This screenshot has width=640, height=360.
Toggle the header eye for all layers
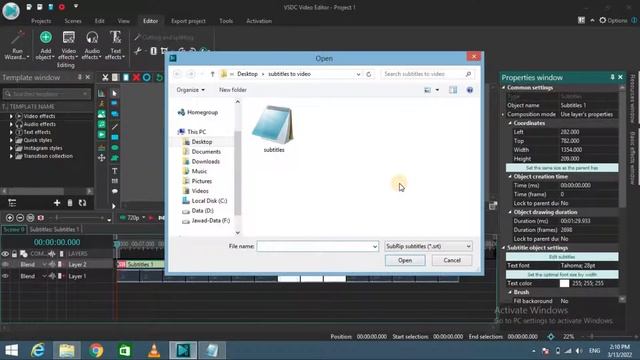[x=5, y=254]
